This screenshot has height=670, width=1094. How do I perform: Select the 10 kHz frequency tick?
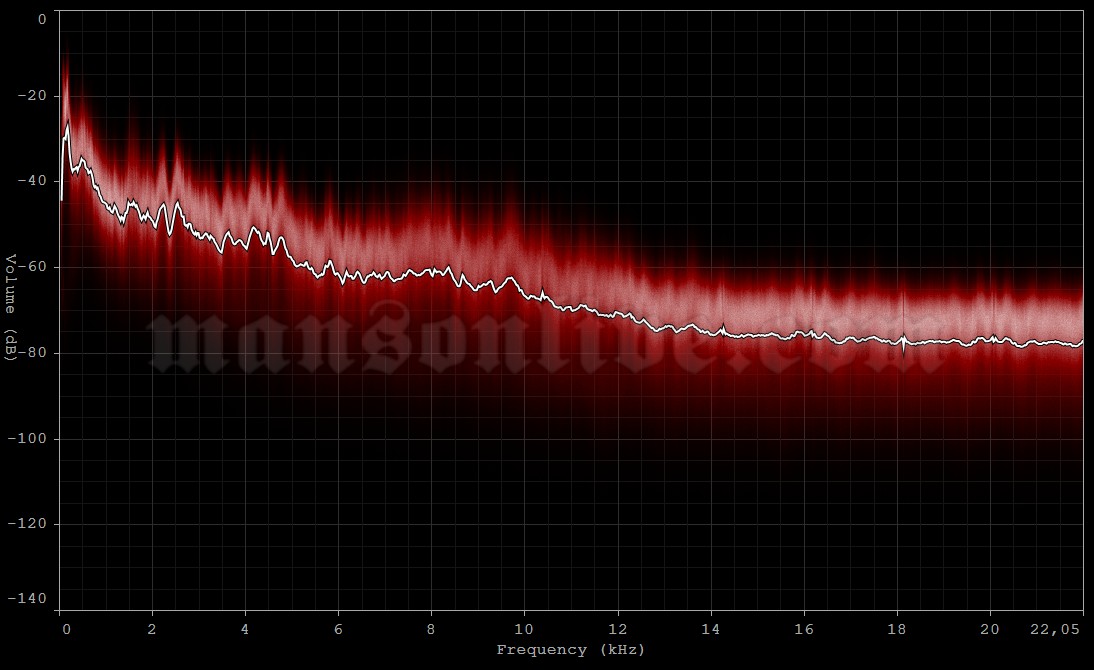(524, 629)
